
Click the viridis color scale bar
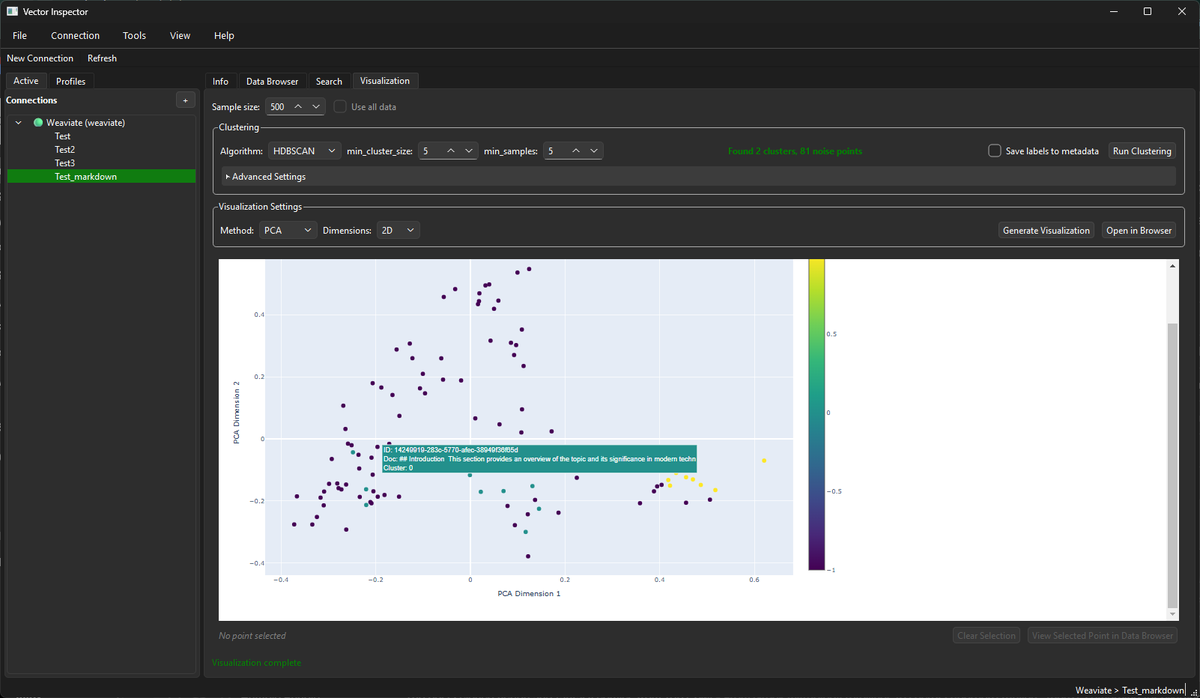coord(817,414)
